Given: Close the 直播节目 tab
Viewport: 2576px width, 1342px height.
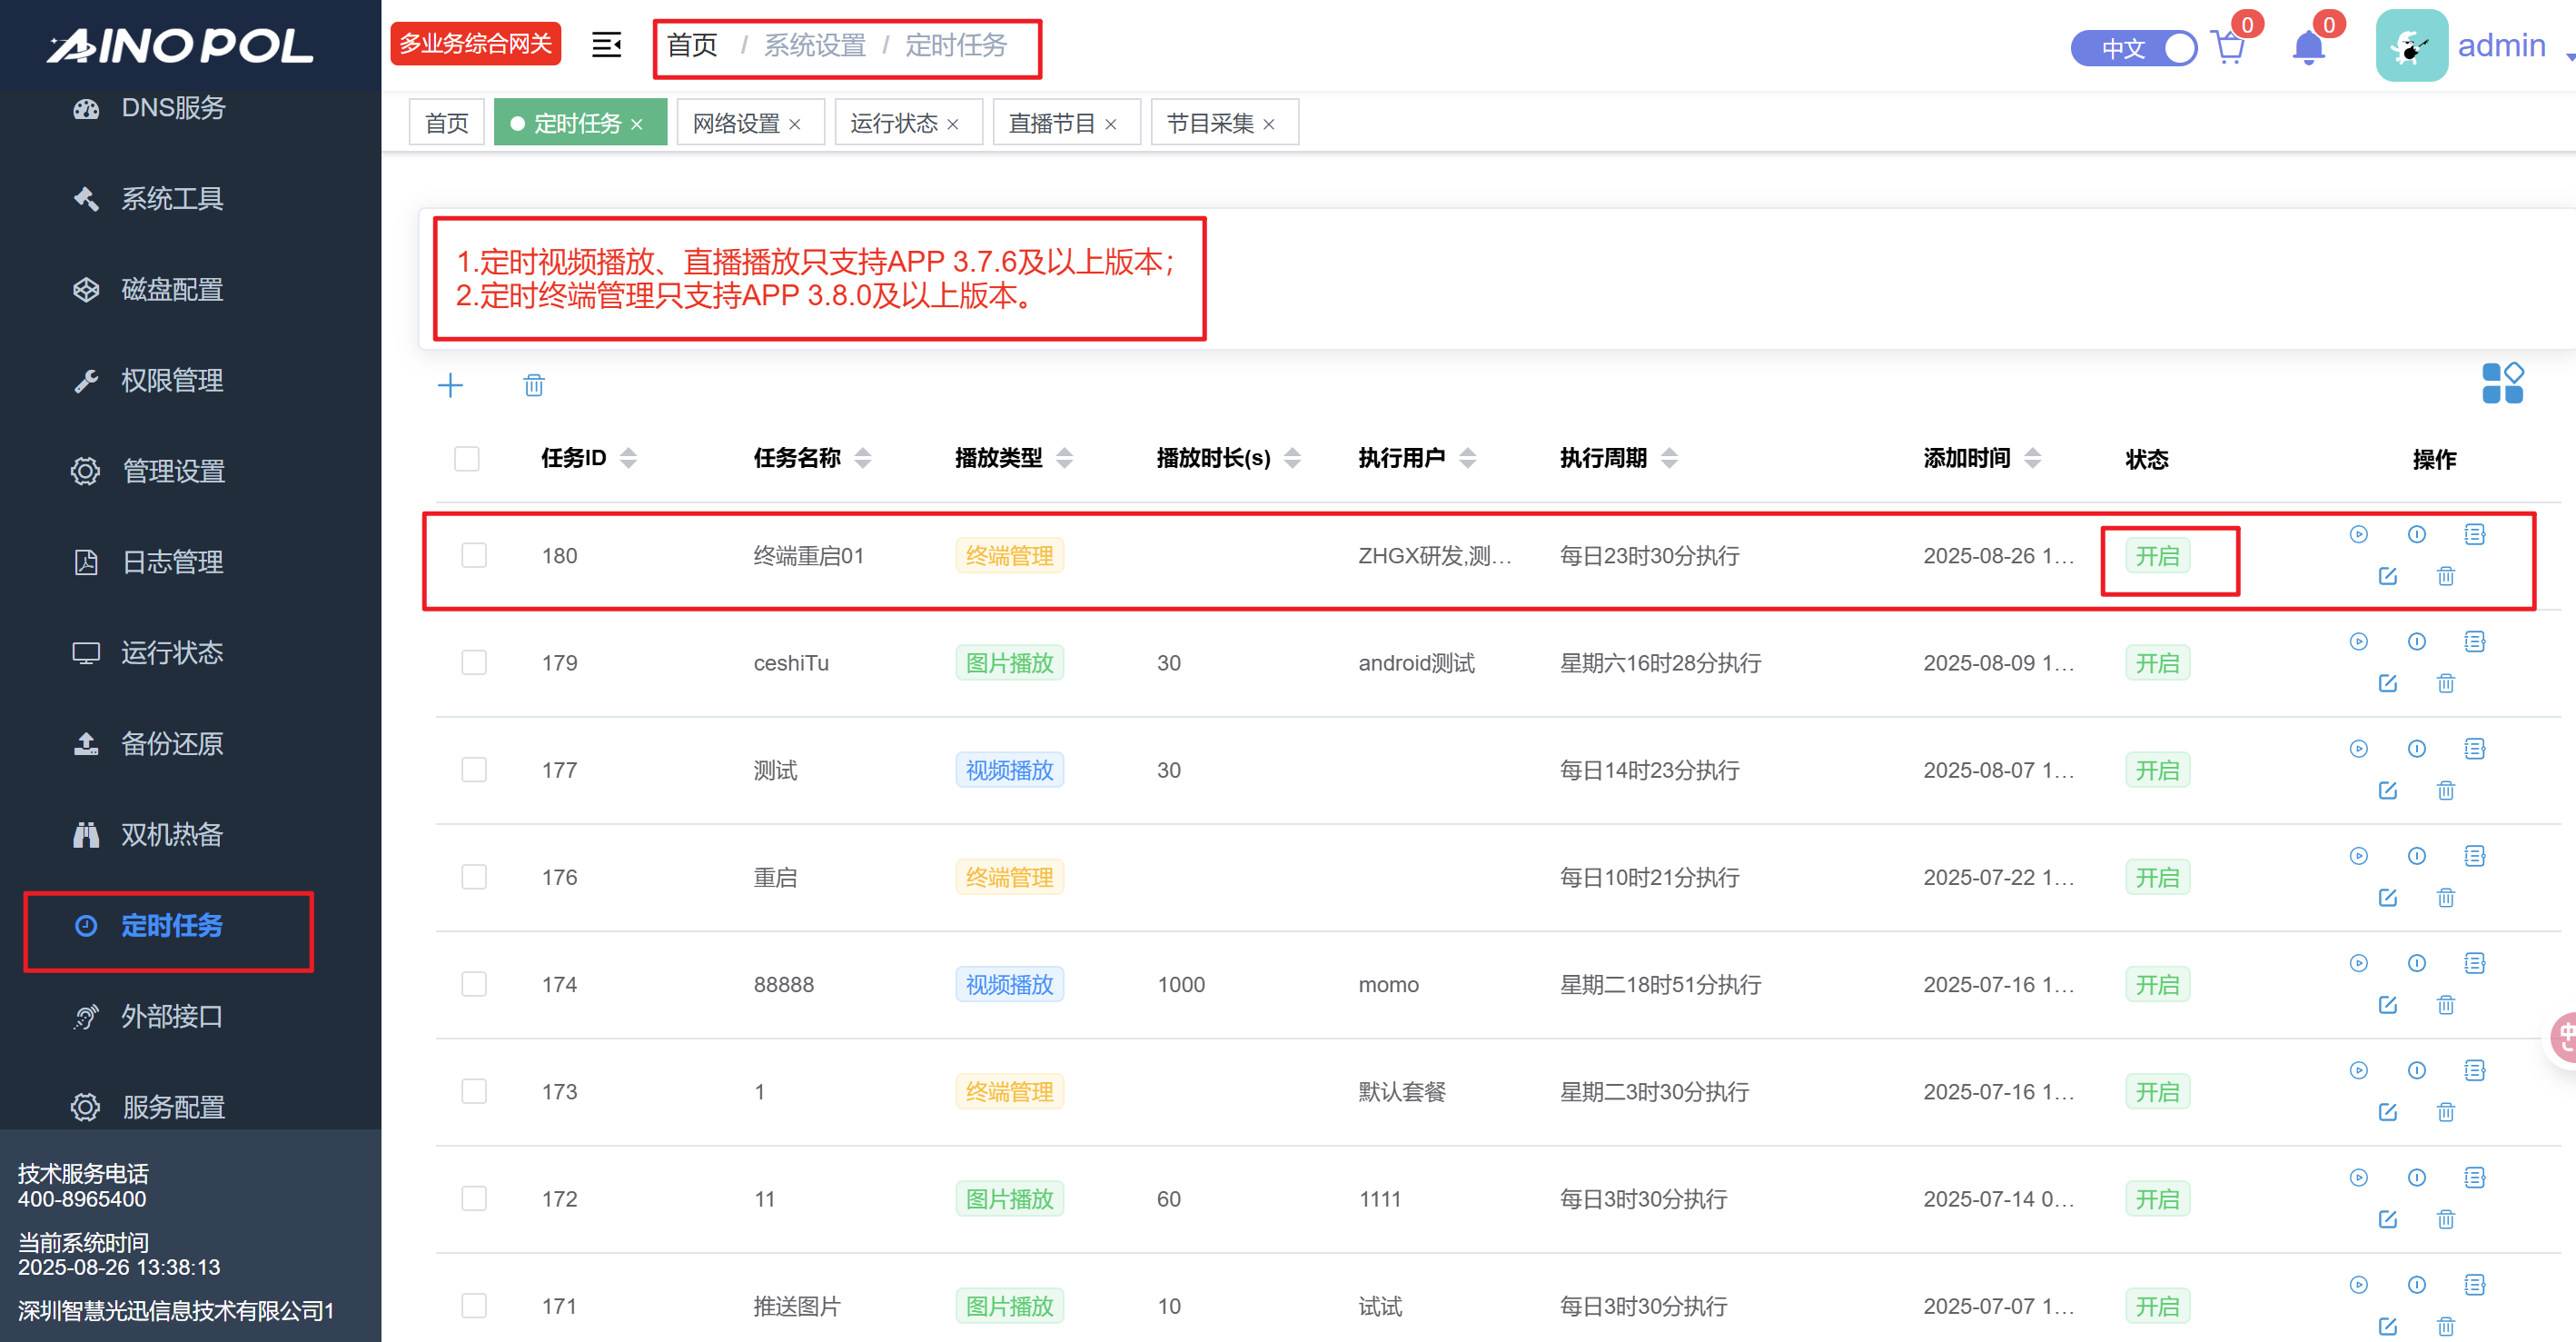Looking at the screenshot, I should pyautogui.click(x=1110, y=124).
